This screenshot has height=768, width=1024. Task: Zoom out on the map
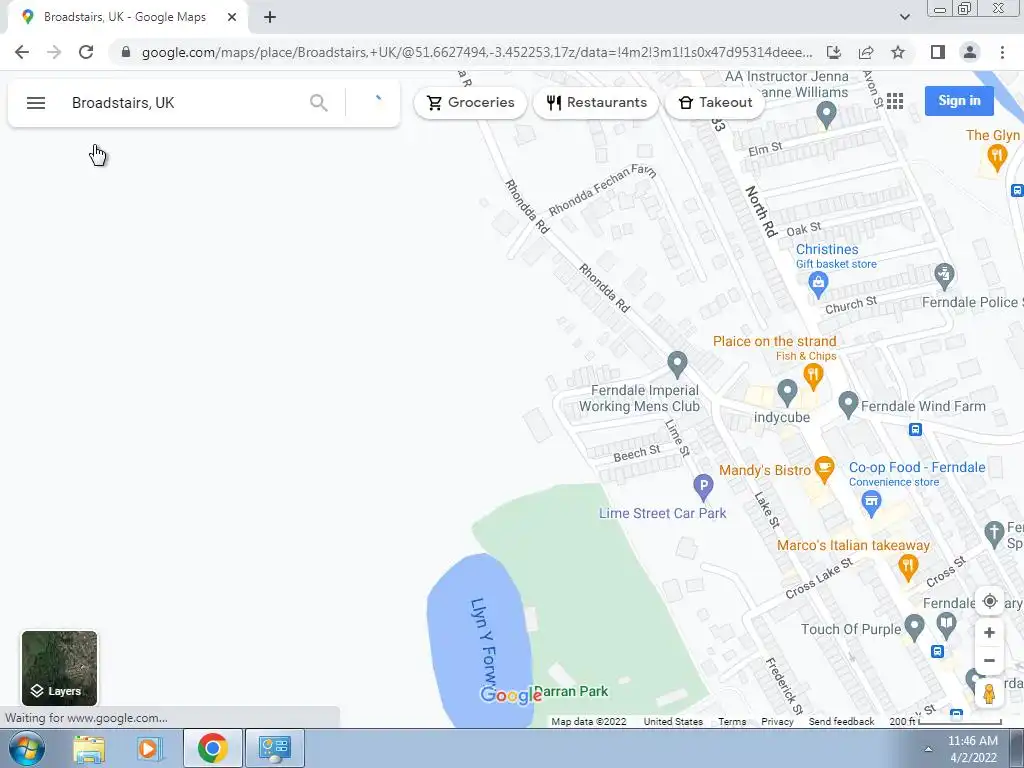click(x=989, y=660)
